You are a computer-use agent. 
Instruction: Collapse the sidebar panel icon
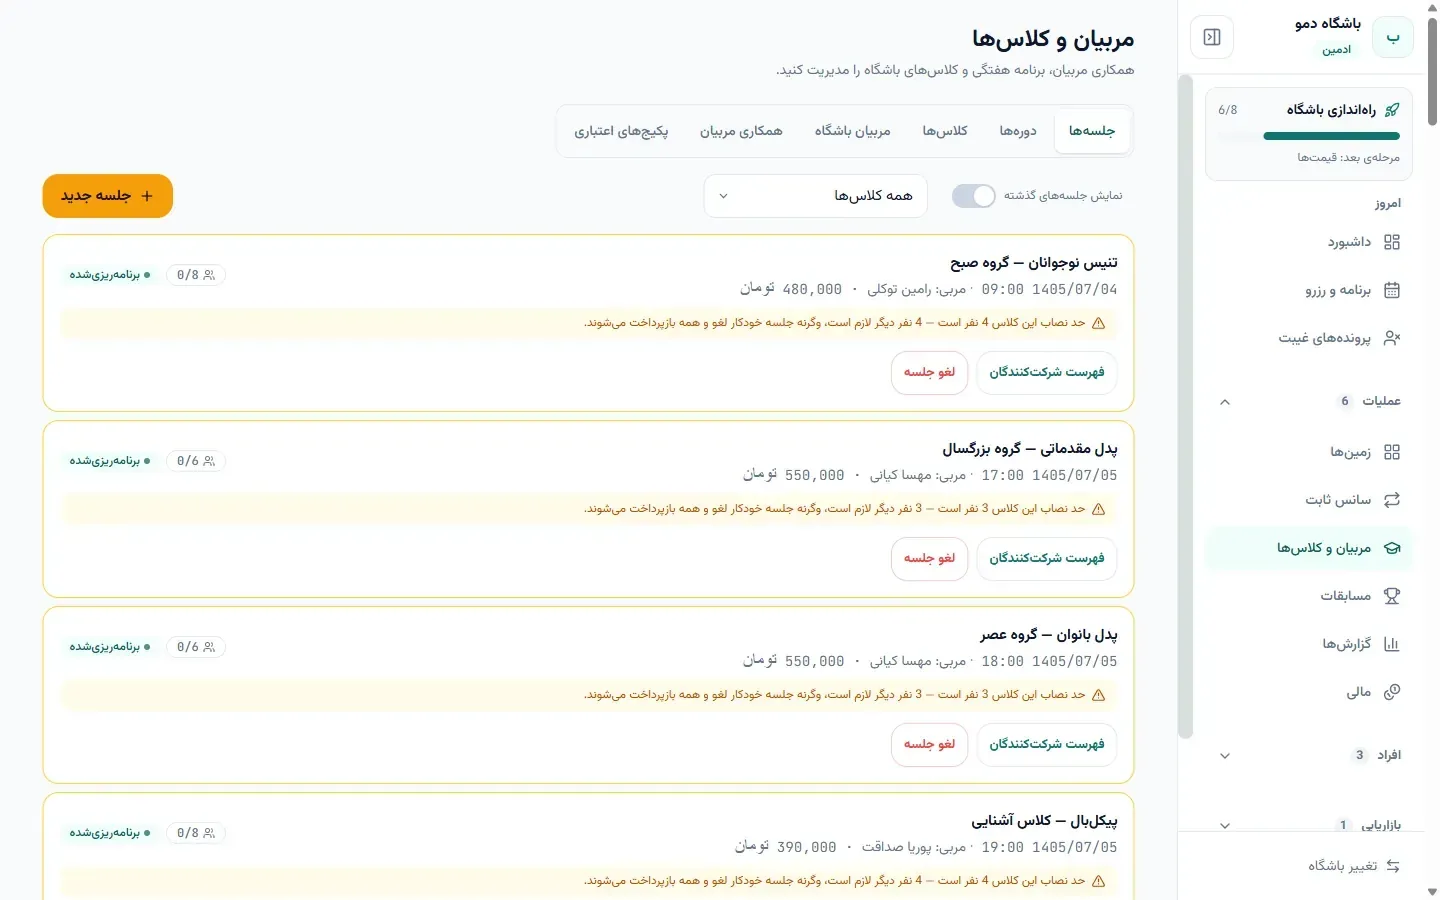tap(1212, 38)
